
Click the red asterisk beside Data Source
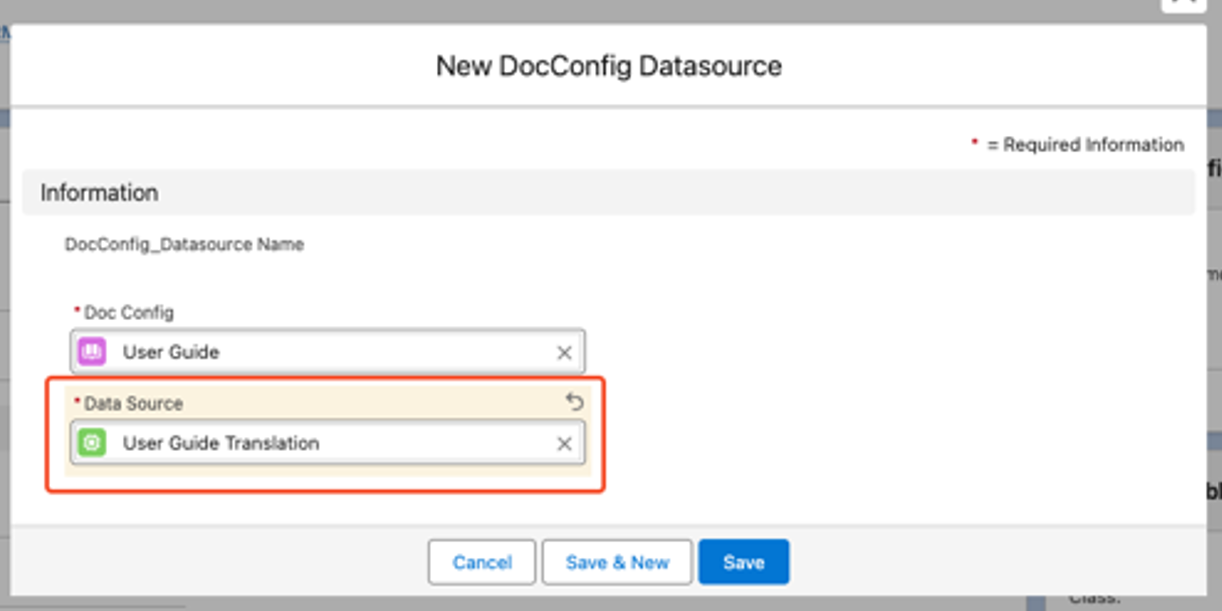tap(77, 402)
